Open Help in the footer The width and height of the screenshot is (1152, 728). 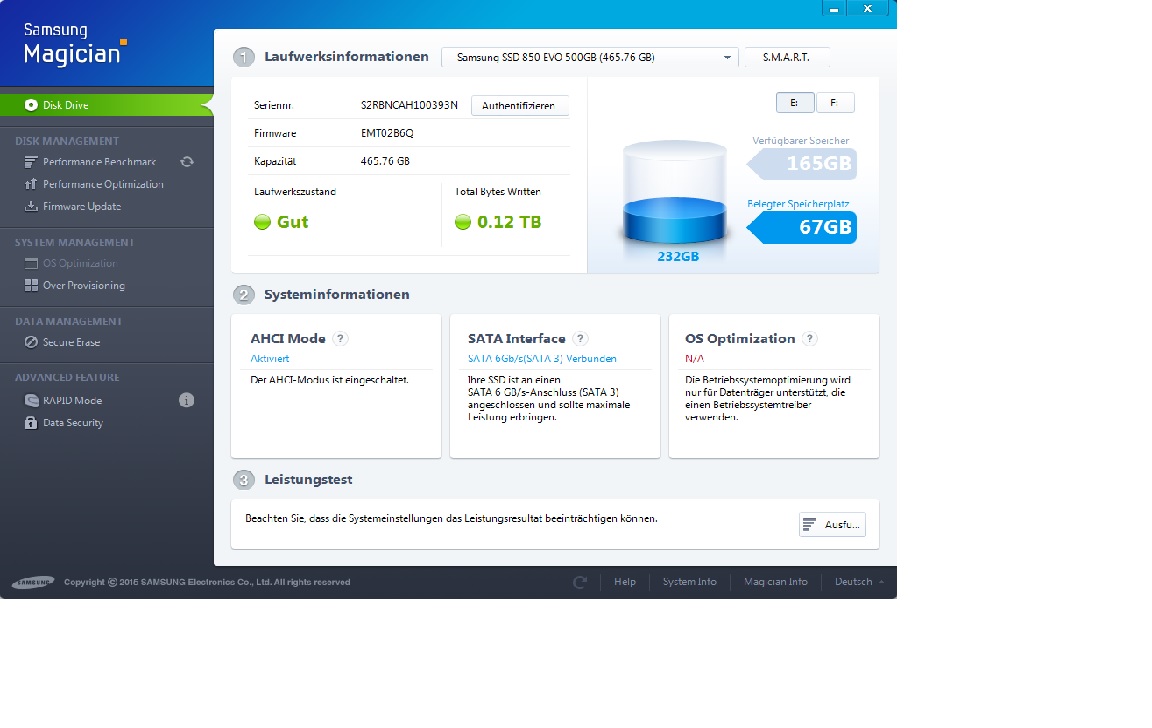tap(625, 582)
